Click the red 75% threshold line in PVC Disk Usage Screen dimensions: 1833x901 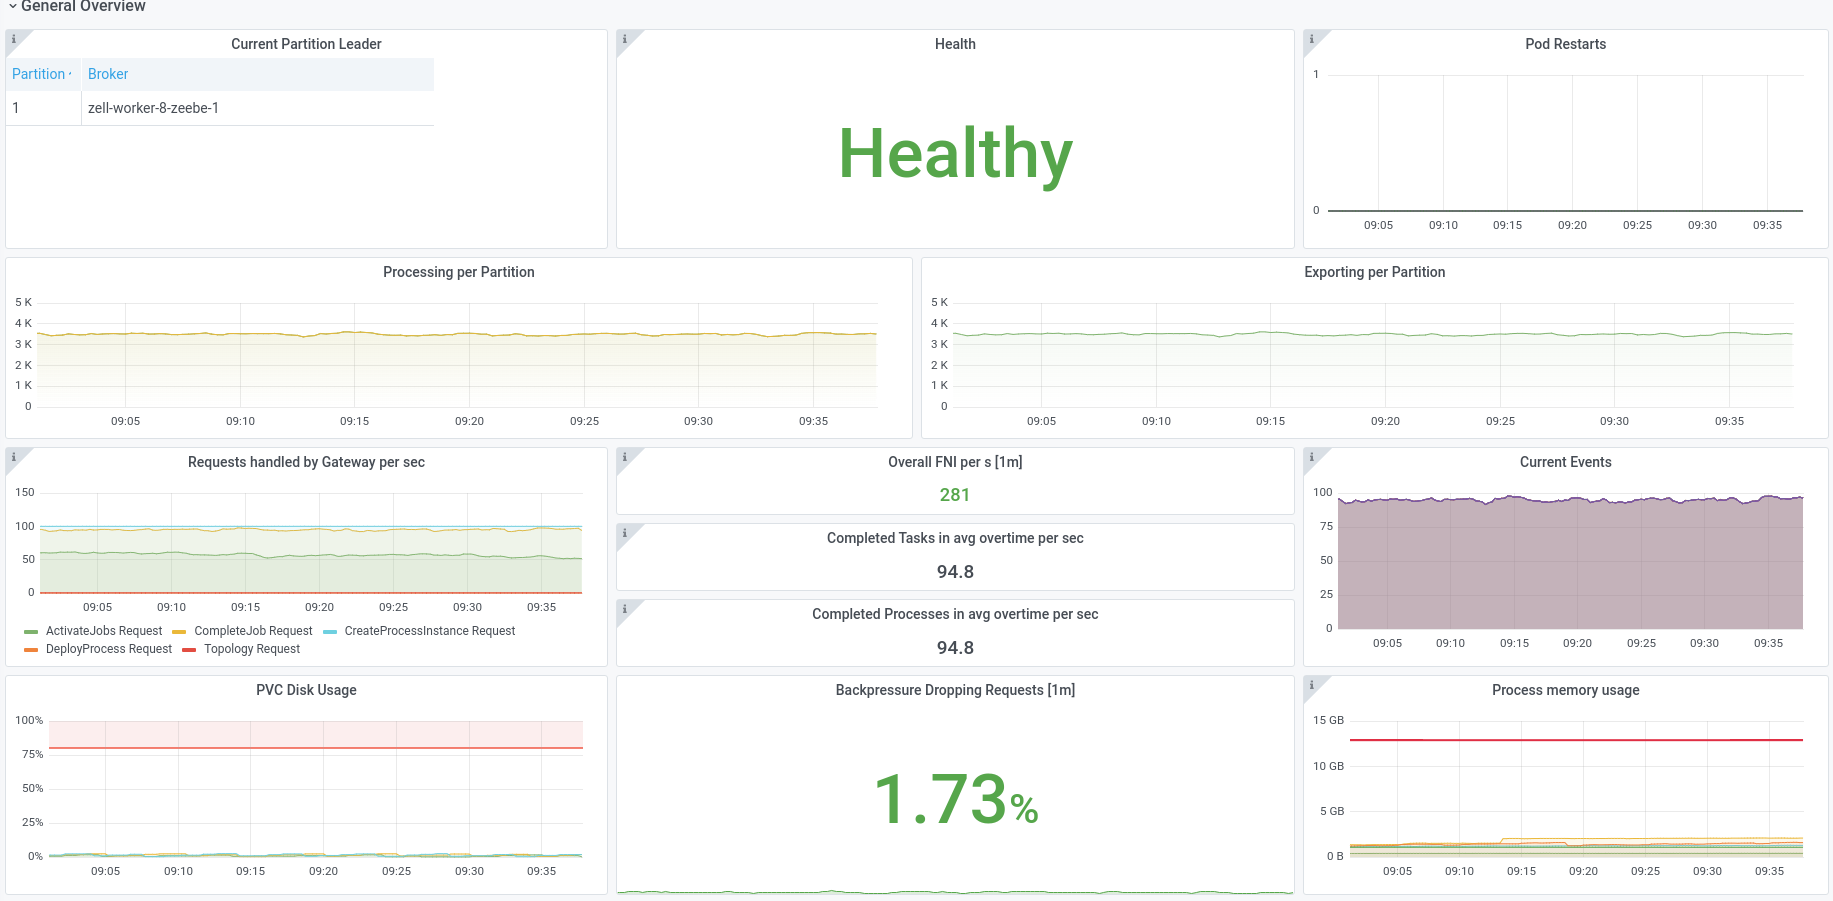point(316,748)
